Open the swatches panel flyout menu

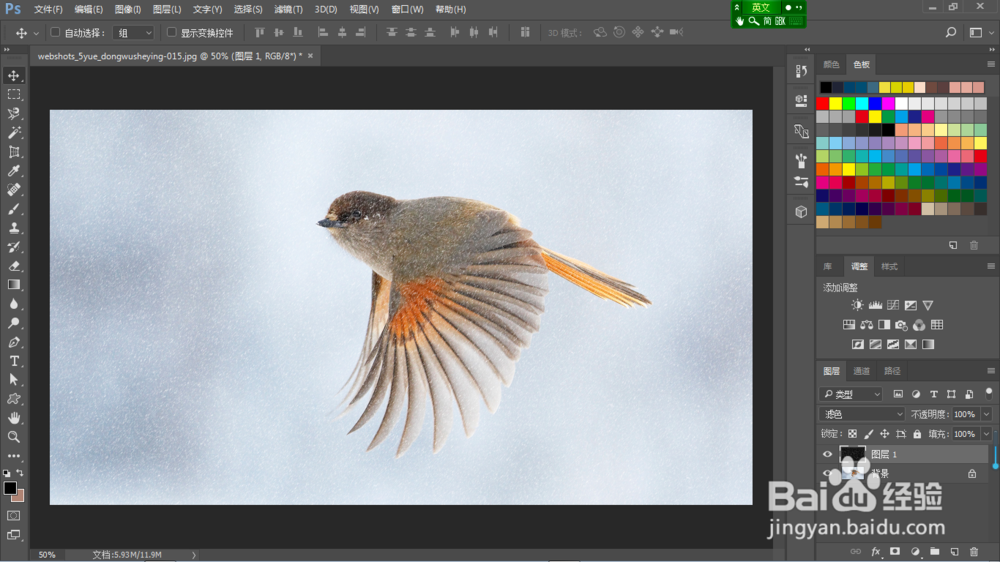coord(990,64)
